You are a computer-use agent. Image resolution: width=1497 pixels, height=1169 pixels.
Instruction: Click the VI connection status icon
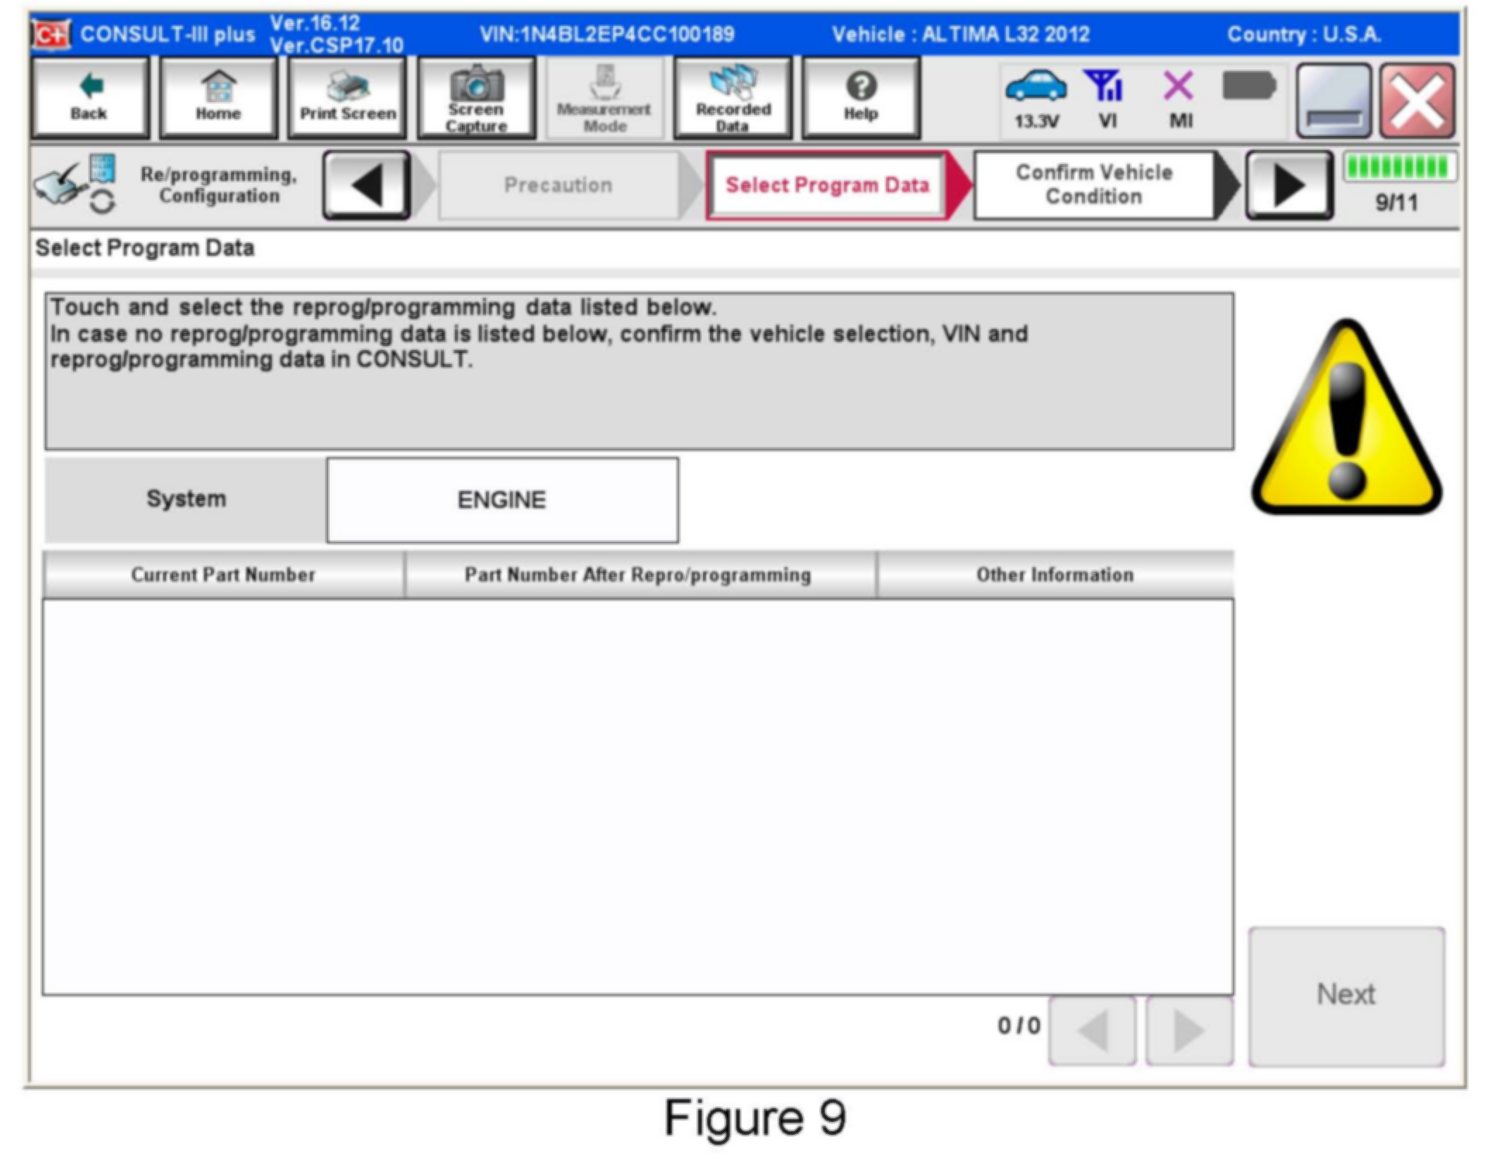tap(1106, 98)
